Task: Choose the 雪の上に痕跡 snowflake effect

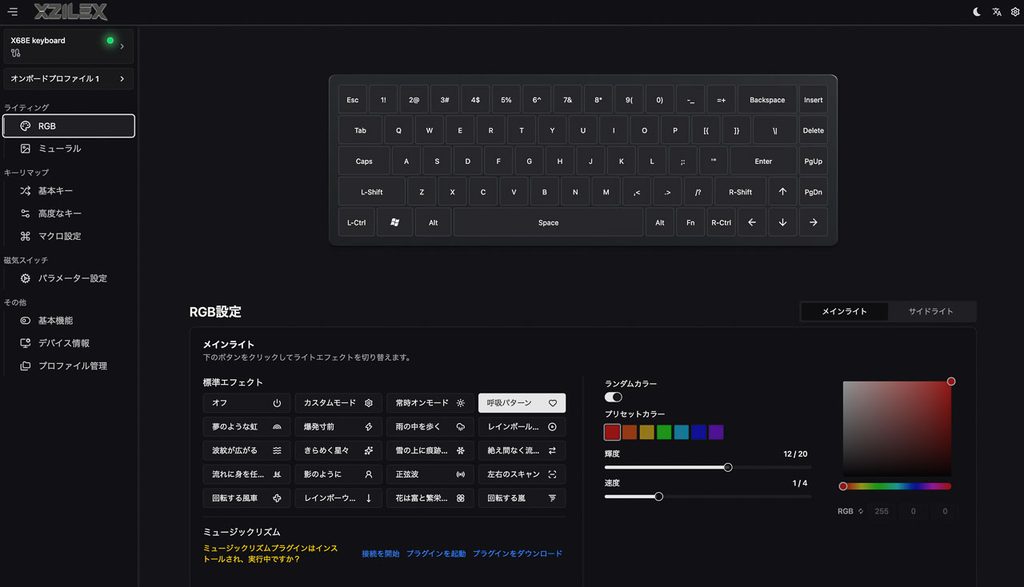Action: point(430,451)
